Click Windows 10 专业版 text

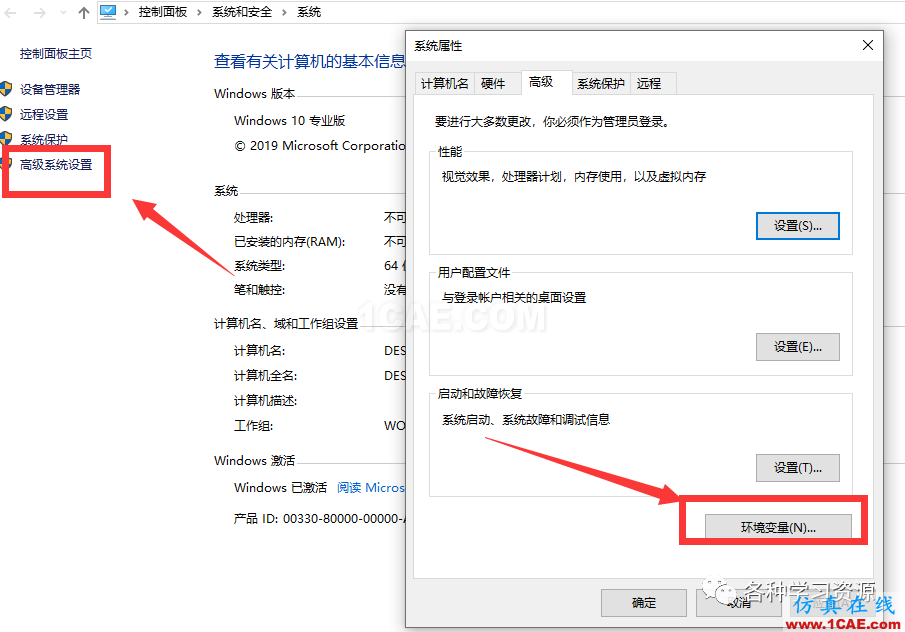(x=290, y=121)
